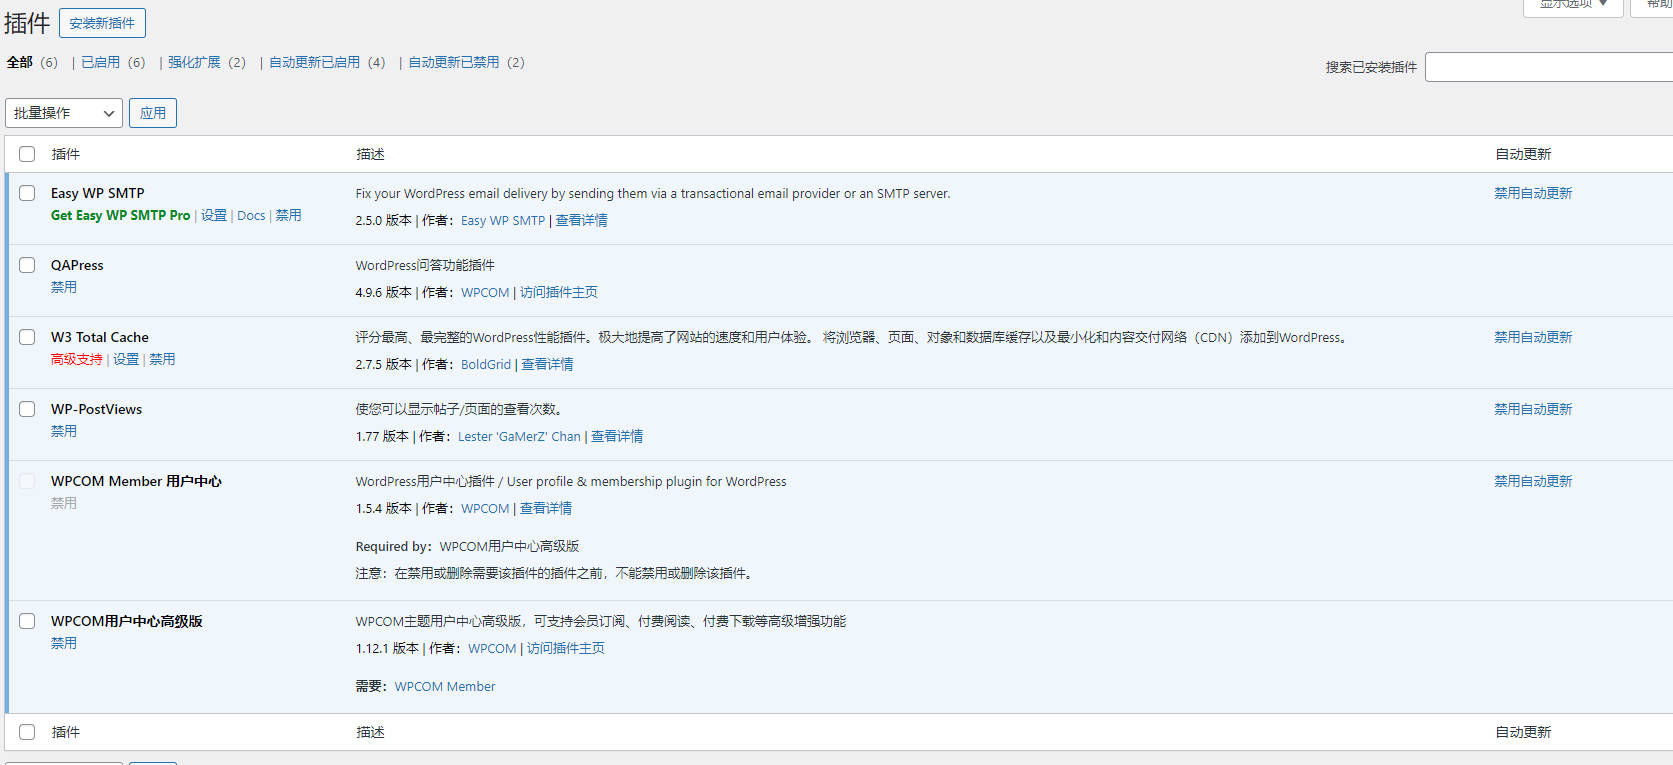The image size is (1673, 765).
Task: Disable auto-updates for W3 Total Cache
Action: (1533, 337)
